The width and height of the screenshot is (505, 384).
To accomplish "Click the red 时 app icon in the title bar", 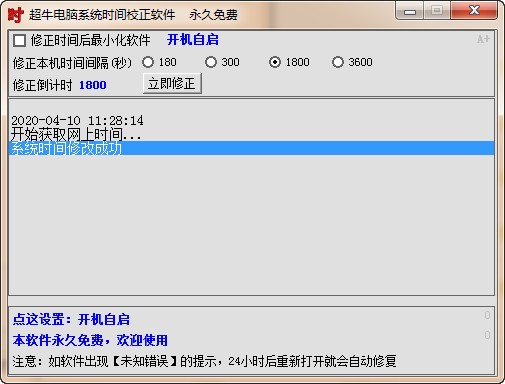I will click(16, 15).
